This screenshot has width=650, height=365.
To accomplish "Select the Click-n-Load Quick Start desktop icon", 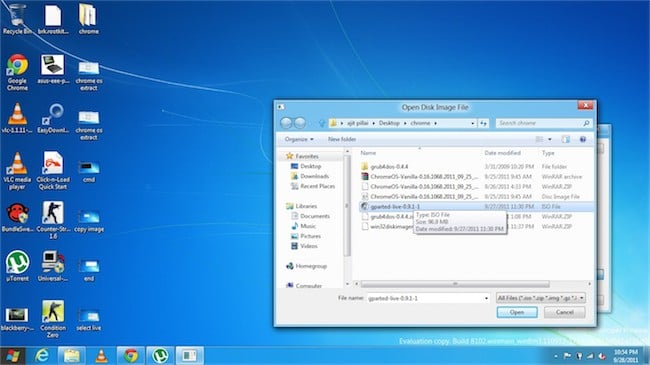I will (53, 171).
